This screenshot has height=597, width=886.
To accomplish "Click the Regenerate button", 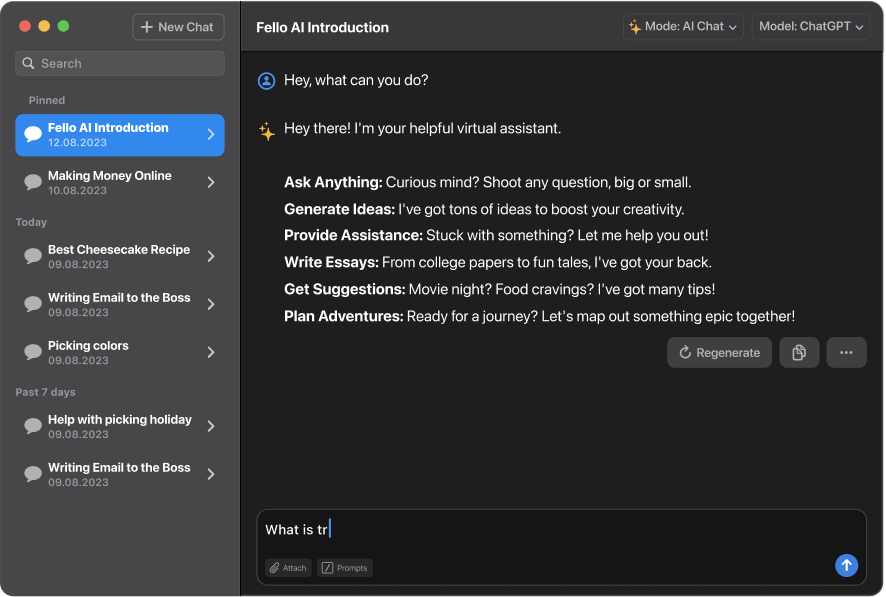I will (x=719, y=353).
